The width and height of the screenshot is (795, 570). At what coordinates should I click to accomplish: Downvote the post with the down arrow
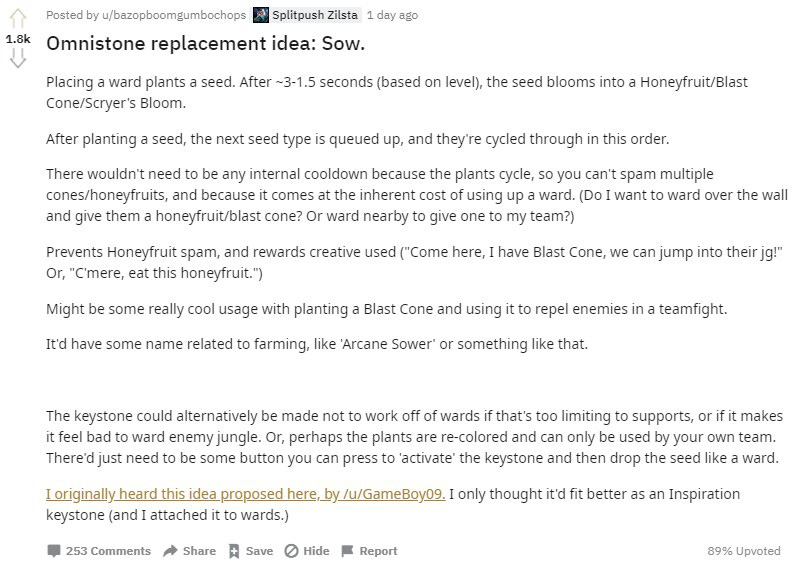tap(18, 58)
